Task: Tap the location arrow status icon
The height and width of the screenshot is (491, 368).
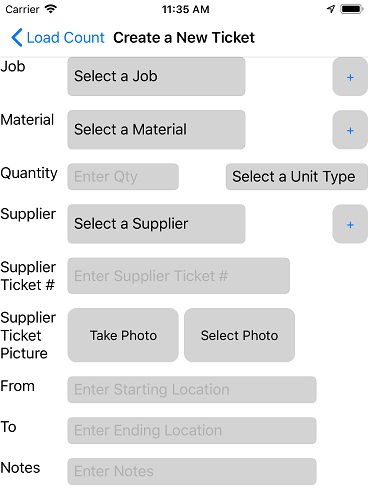Action: [x=331, y=9]
